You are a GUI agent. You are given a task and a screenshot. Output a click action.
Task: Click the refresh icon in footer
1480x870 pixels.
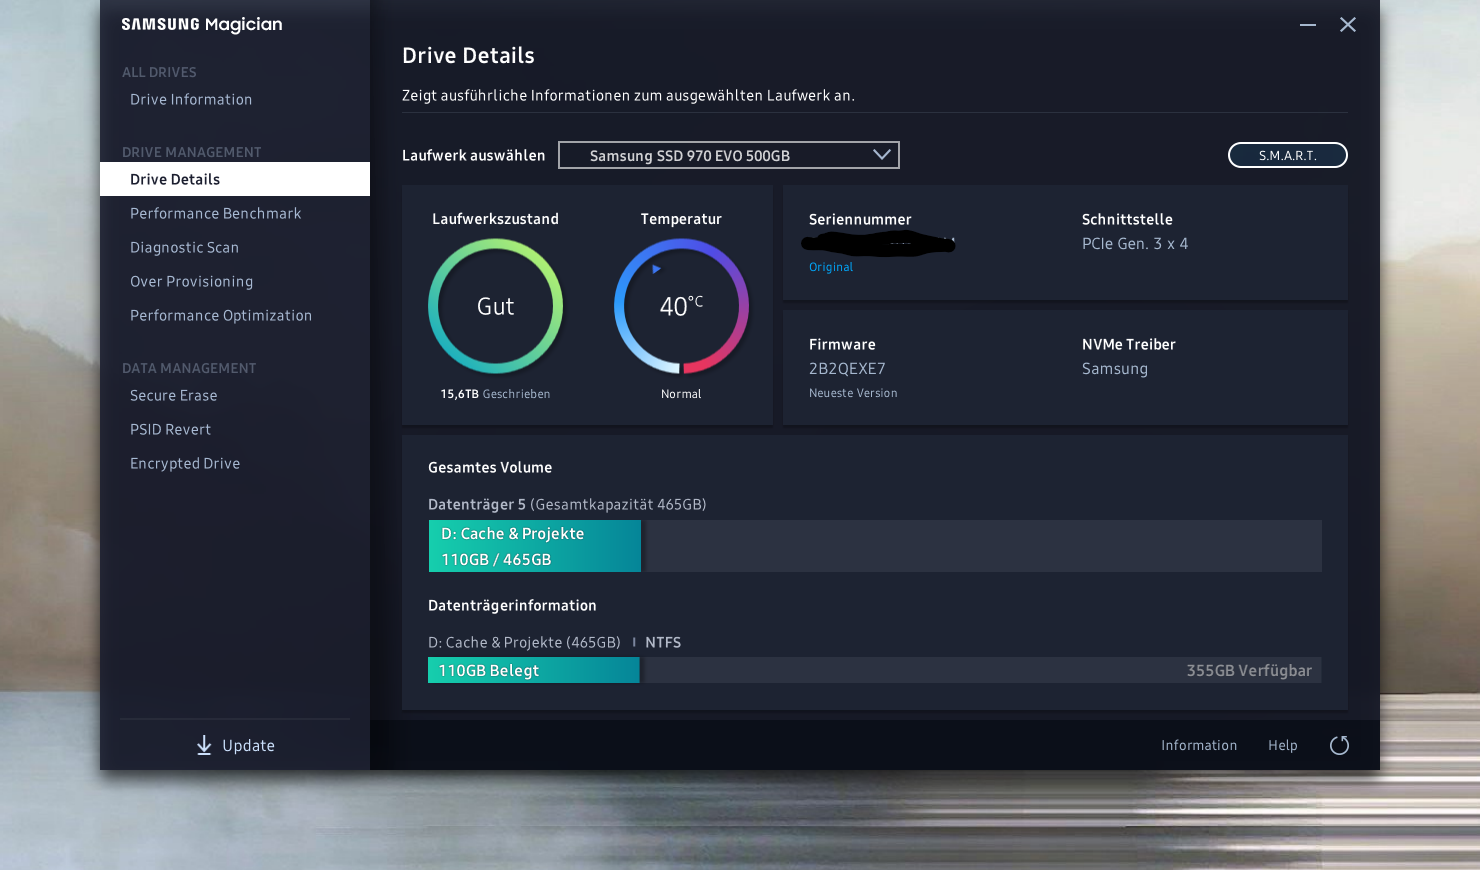1339,745
